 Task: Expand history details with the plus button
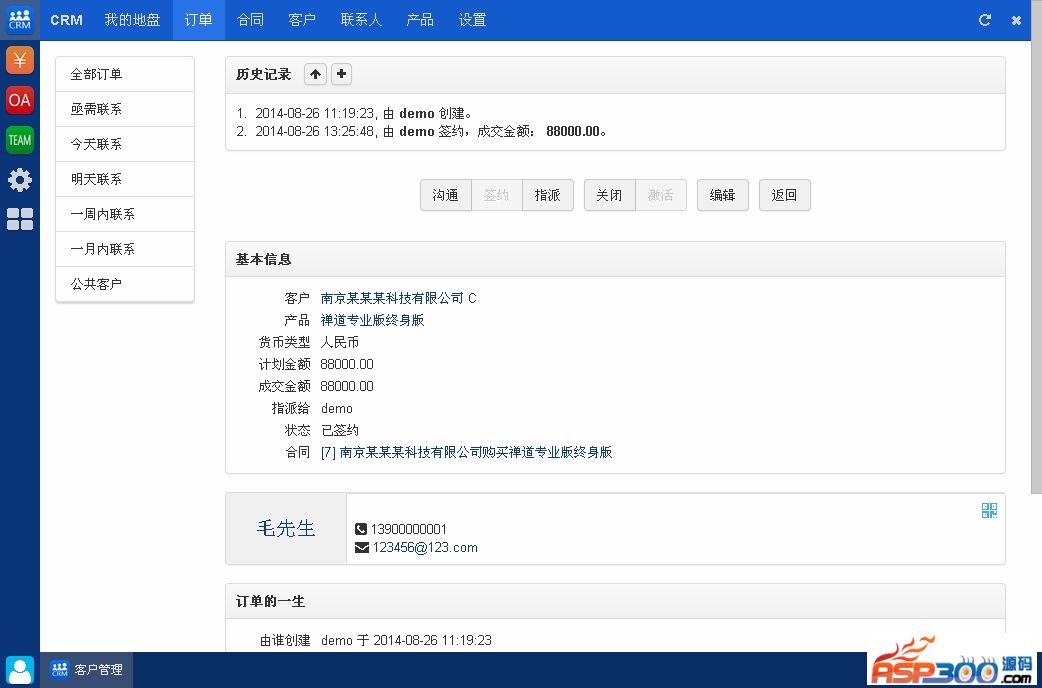[342, 74]
